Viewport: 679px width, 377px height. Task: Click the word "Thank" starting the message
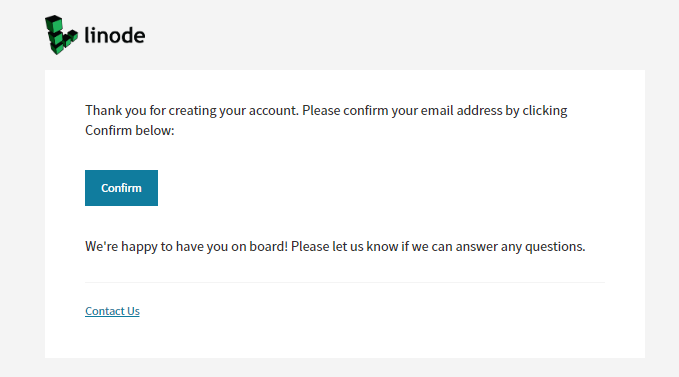coord(103,110)
